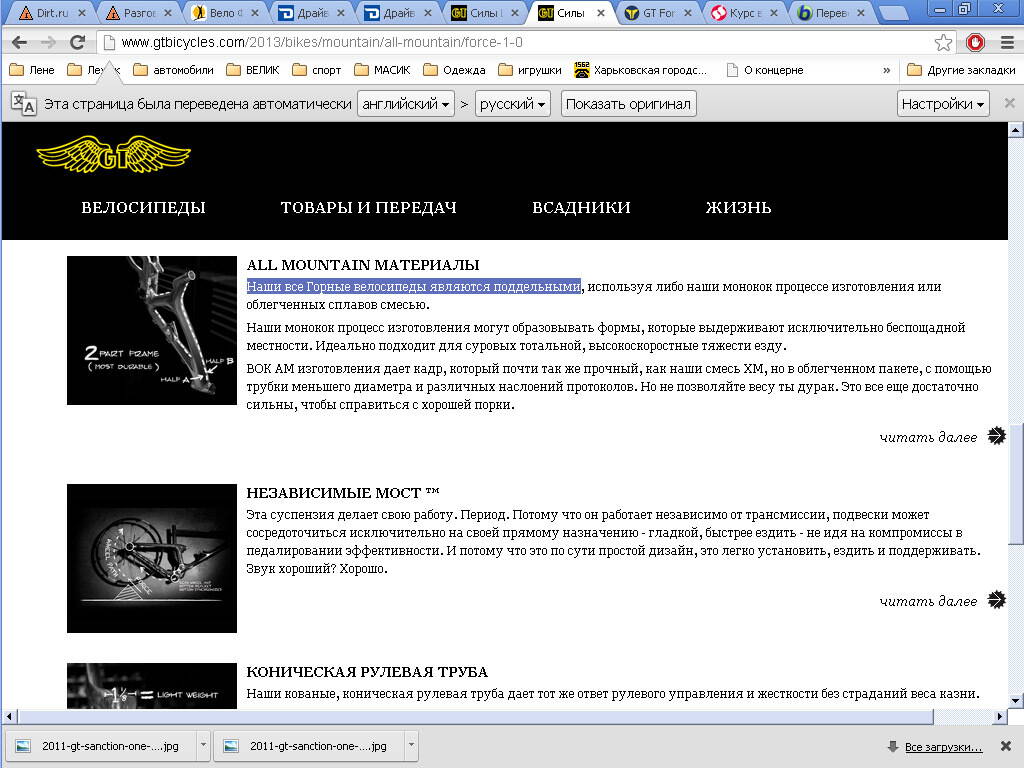Open the 'русский' target language dropdown
Screen dimensions: 1024x768
512,104
